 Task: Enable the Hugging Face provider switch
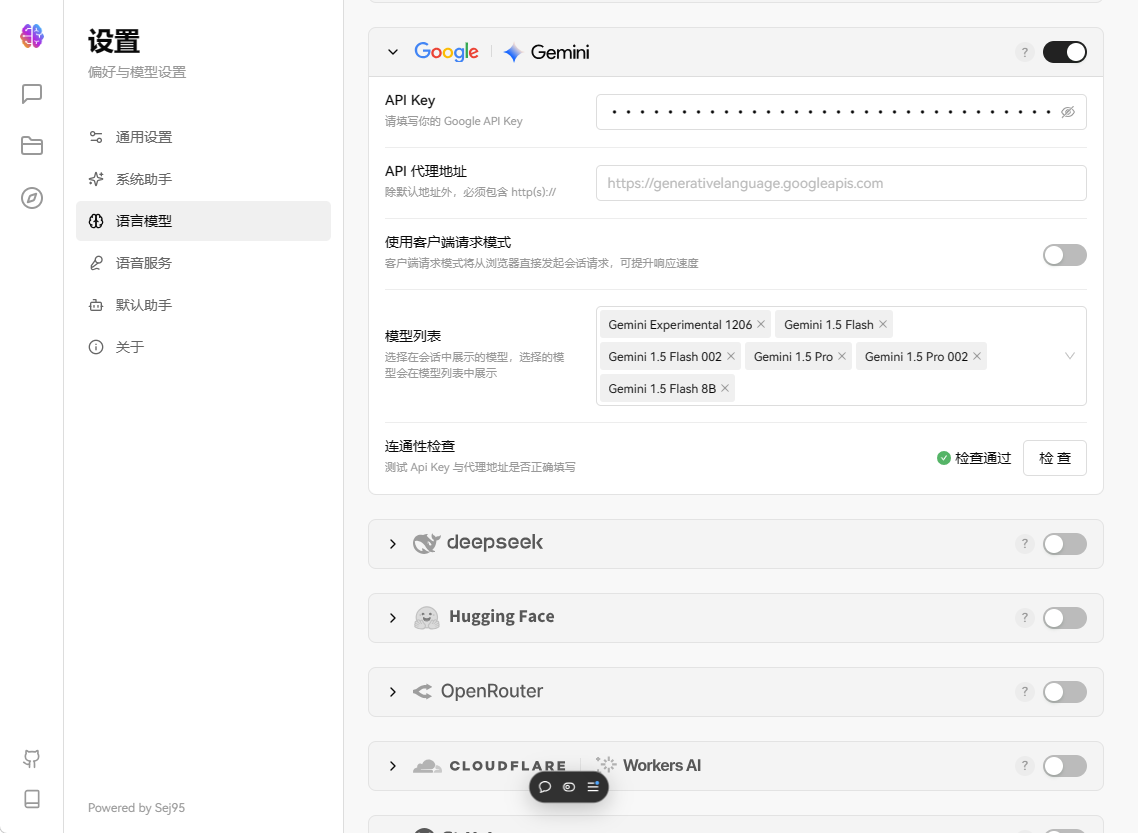click(x=1065, y=617)
